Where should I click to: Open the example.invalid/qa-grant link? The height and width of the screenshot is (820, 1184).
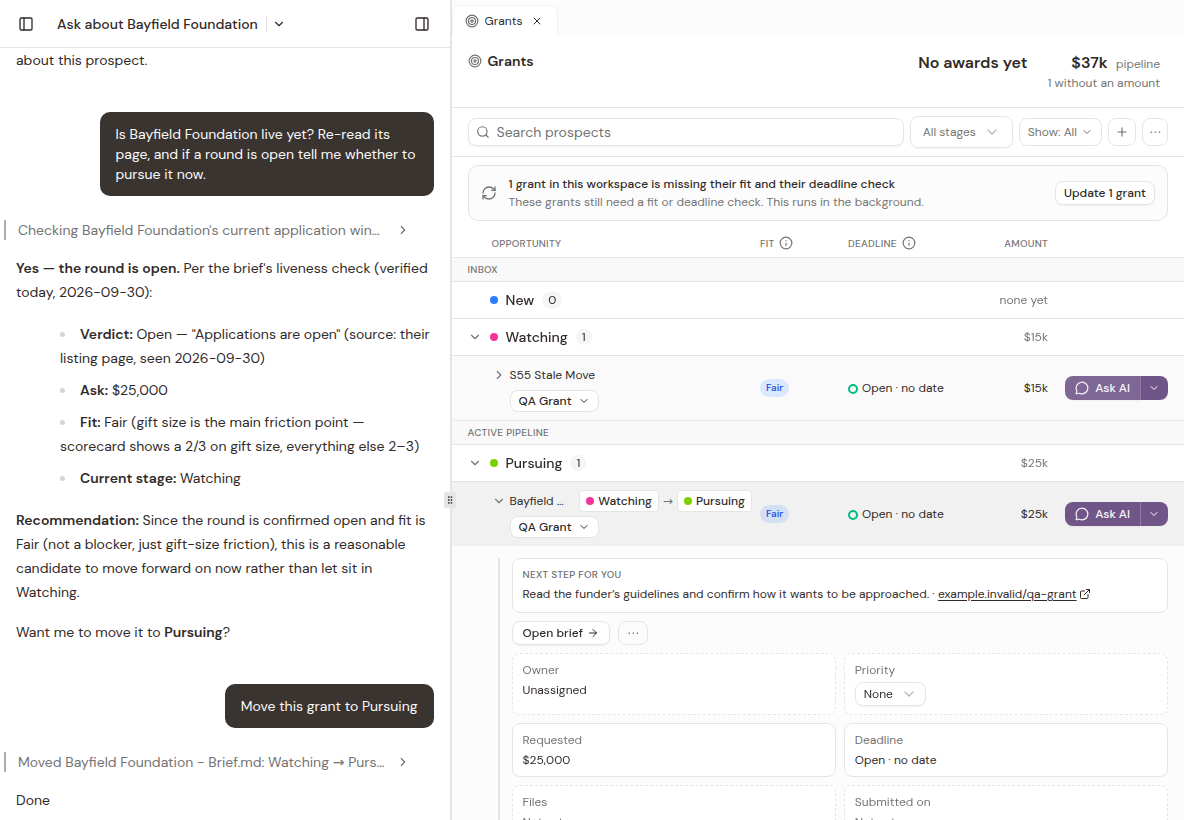click(x=1013, y=594)
